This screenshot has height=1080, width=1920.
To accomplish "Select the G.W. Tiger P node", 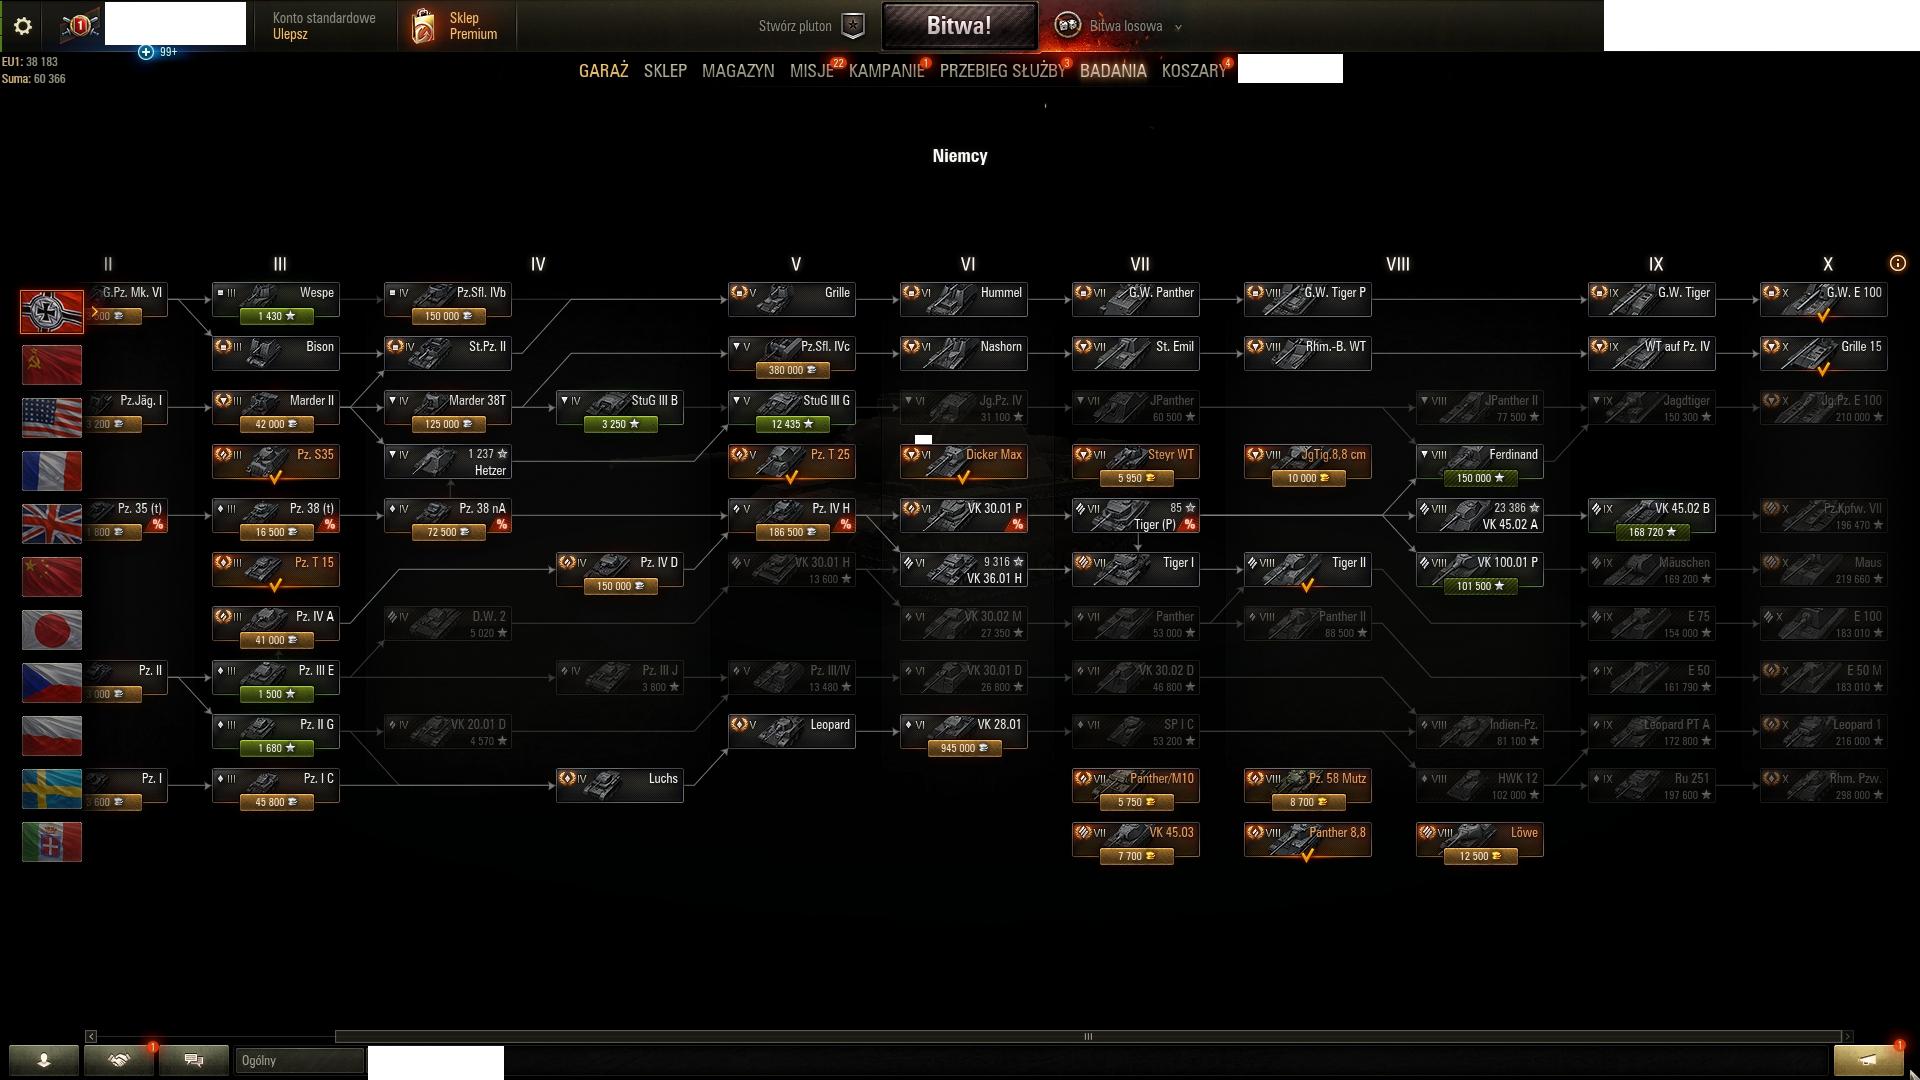I will click(1308, 300).
